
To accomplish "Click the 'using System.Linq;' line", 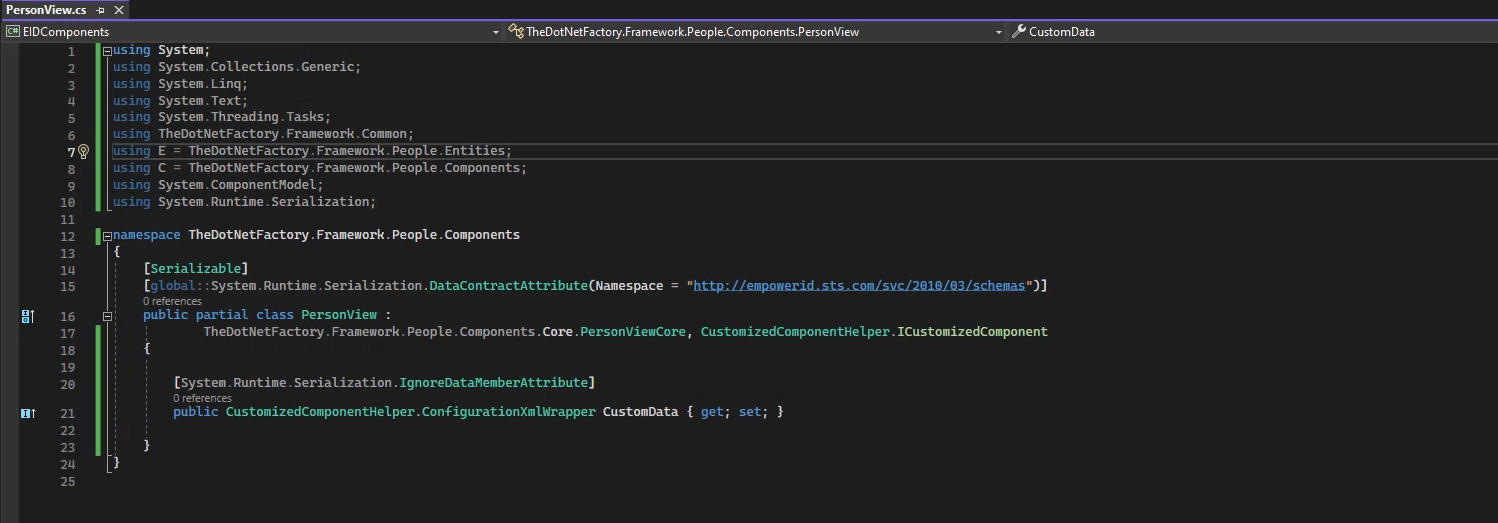I will click(180, 84).
